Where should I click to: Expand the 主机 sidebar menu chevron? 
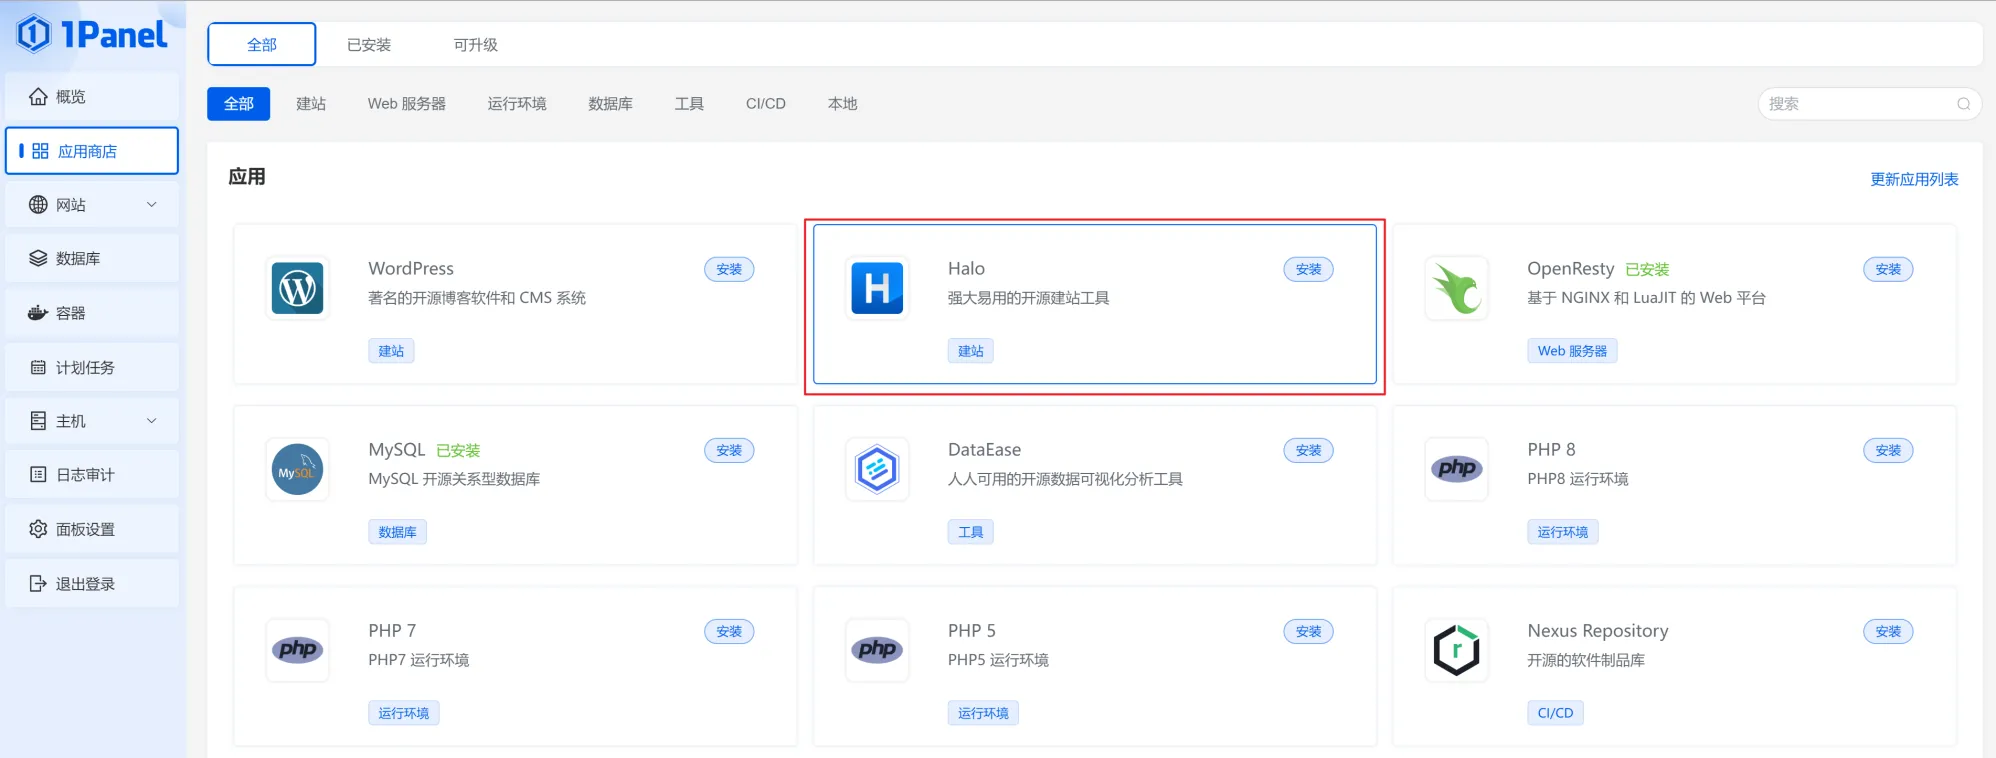[152, 421]
